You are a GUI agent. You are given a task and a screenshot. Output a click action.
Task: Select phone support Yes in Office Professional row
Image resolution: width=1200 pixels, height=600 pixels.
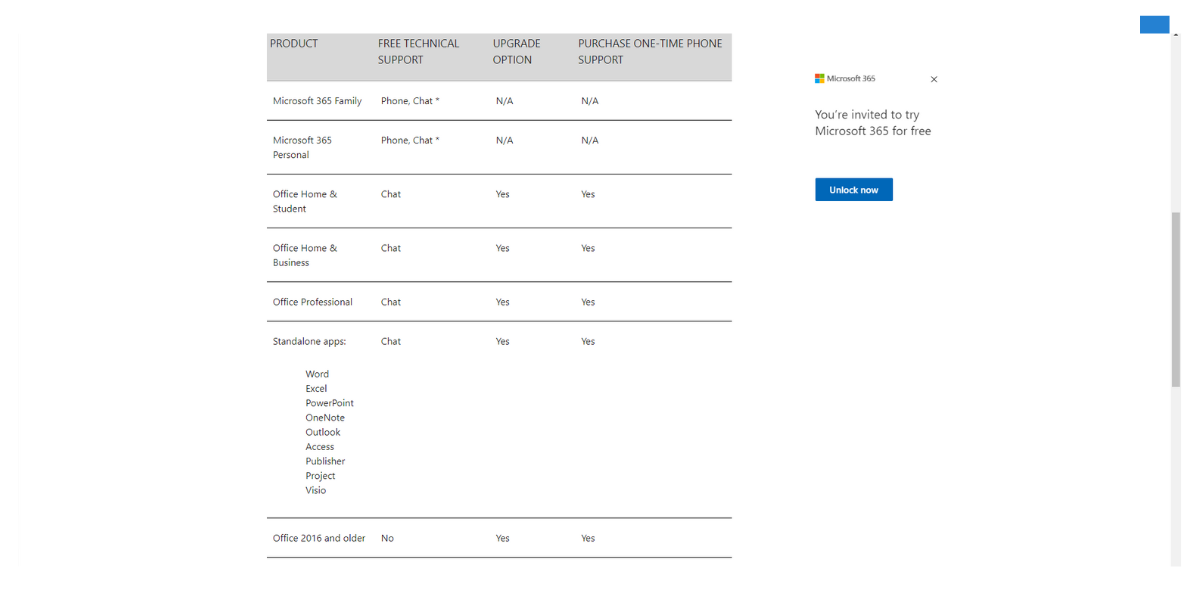click(588, 302)
